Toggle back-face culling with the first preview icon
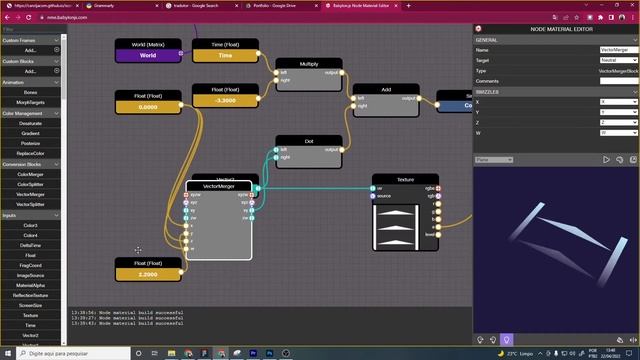The width and height of the screenshot is (640, 360). [x=480, y=340]
